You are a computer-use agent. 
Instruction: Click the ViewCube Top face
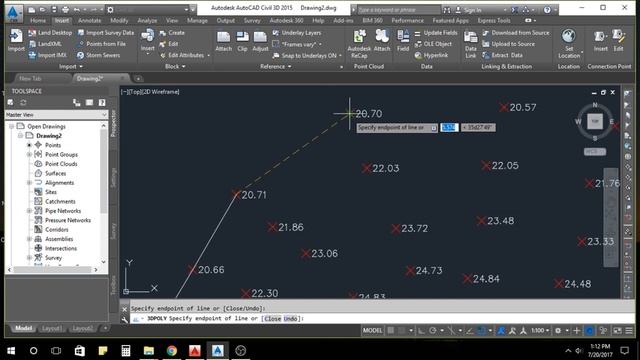(x=595, y=122)
